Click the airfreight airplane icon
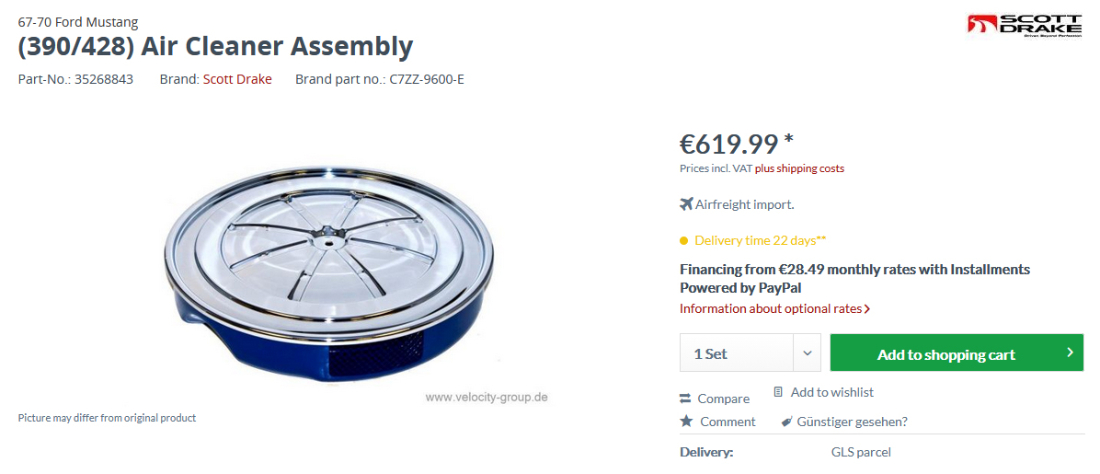Screen dimensions: 1100x474 (x=686, y=204)
